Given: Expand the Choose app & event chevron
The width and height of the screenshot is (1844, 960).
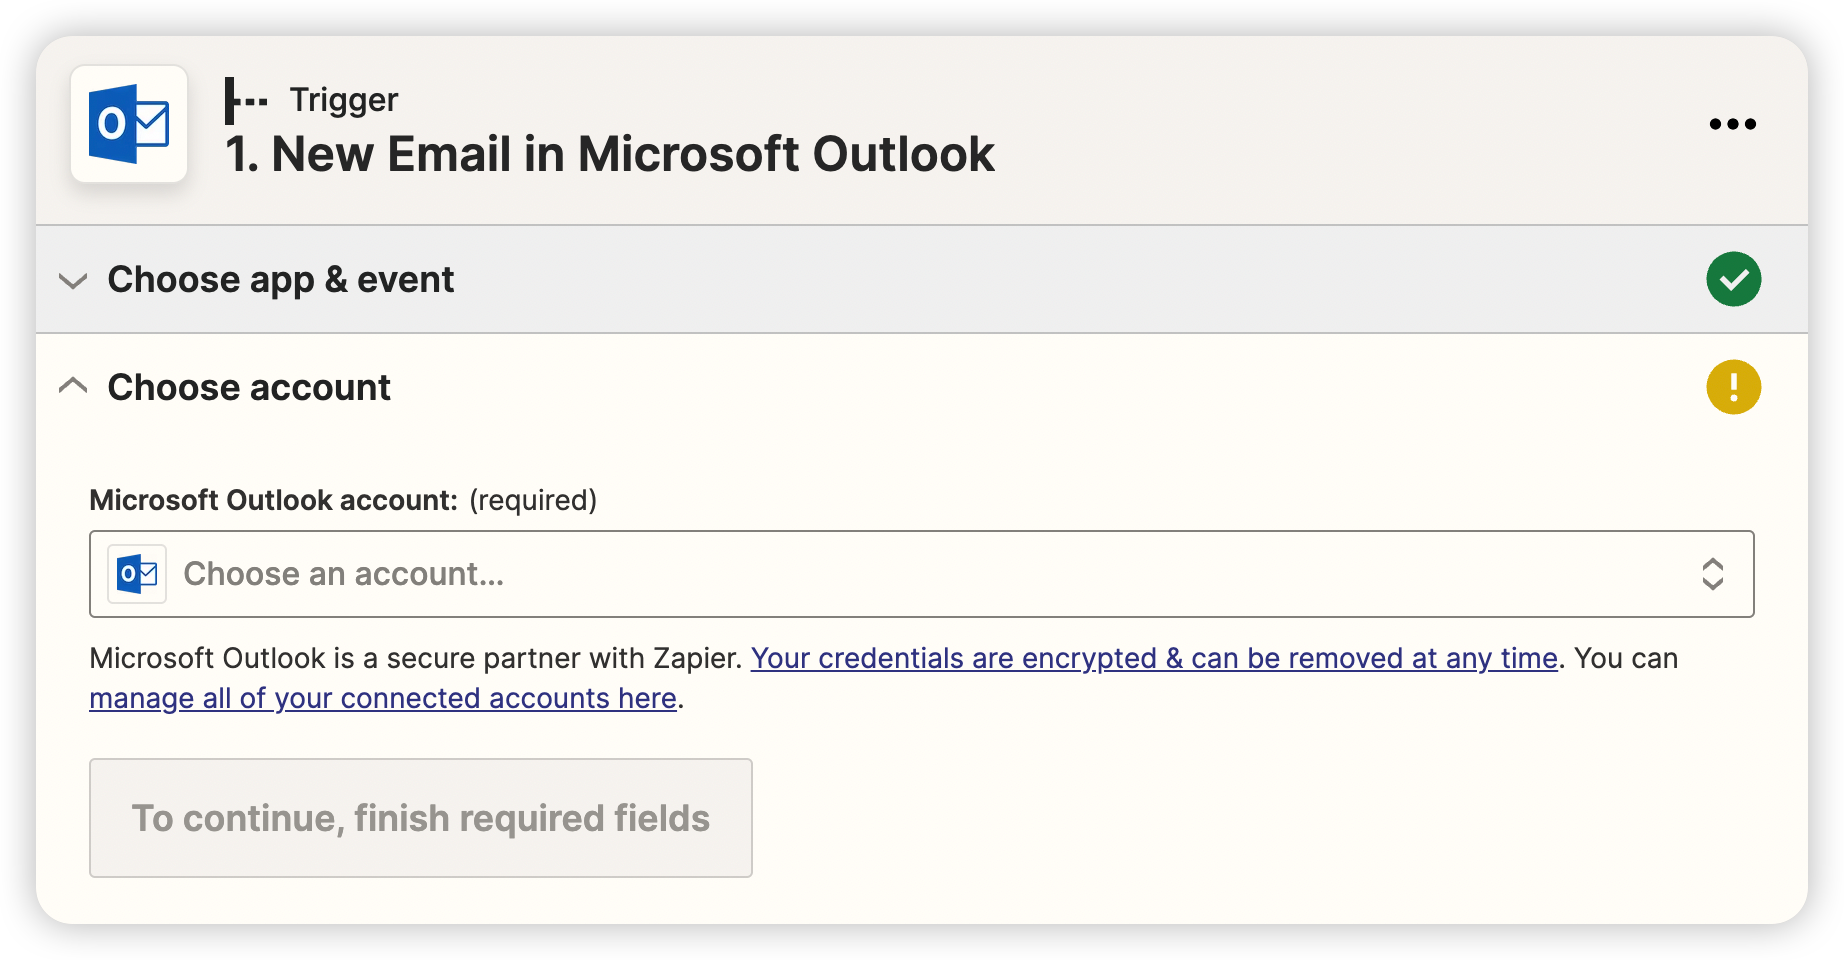Looking at the screenshot, I should (73, 280).
